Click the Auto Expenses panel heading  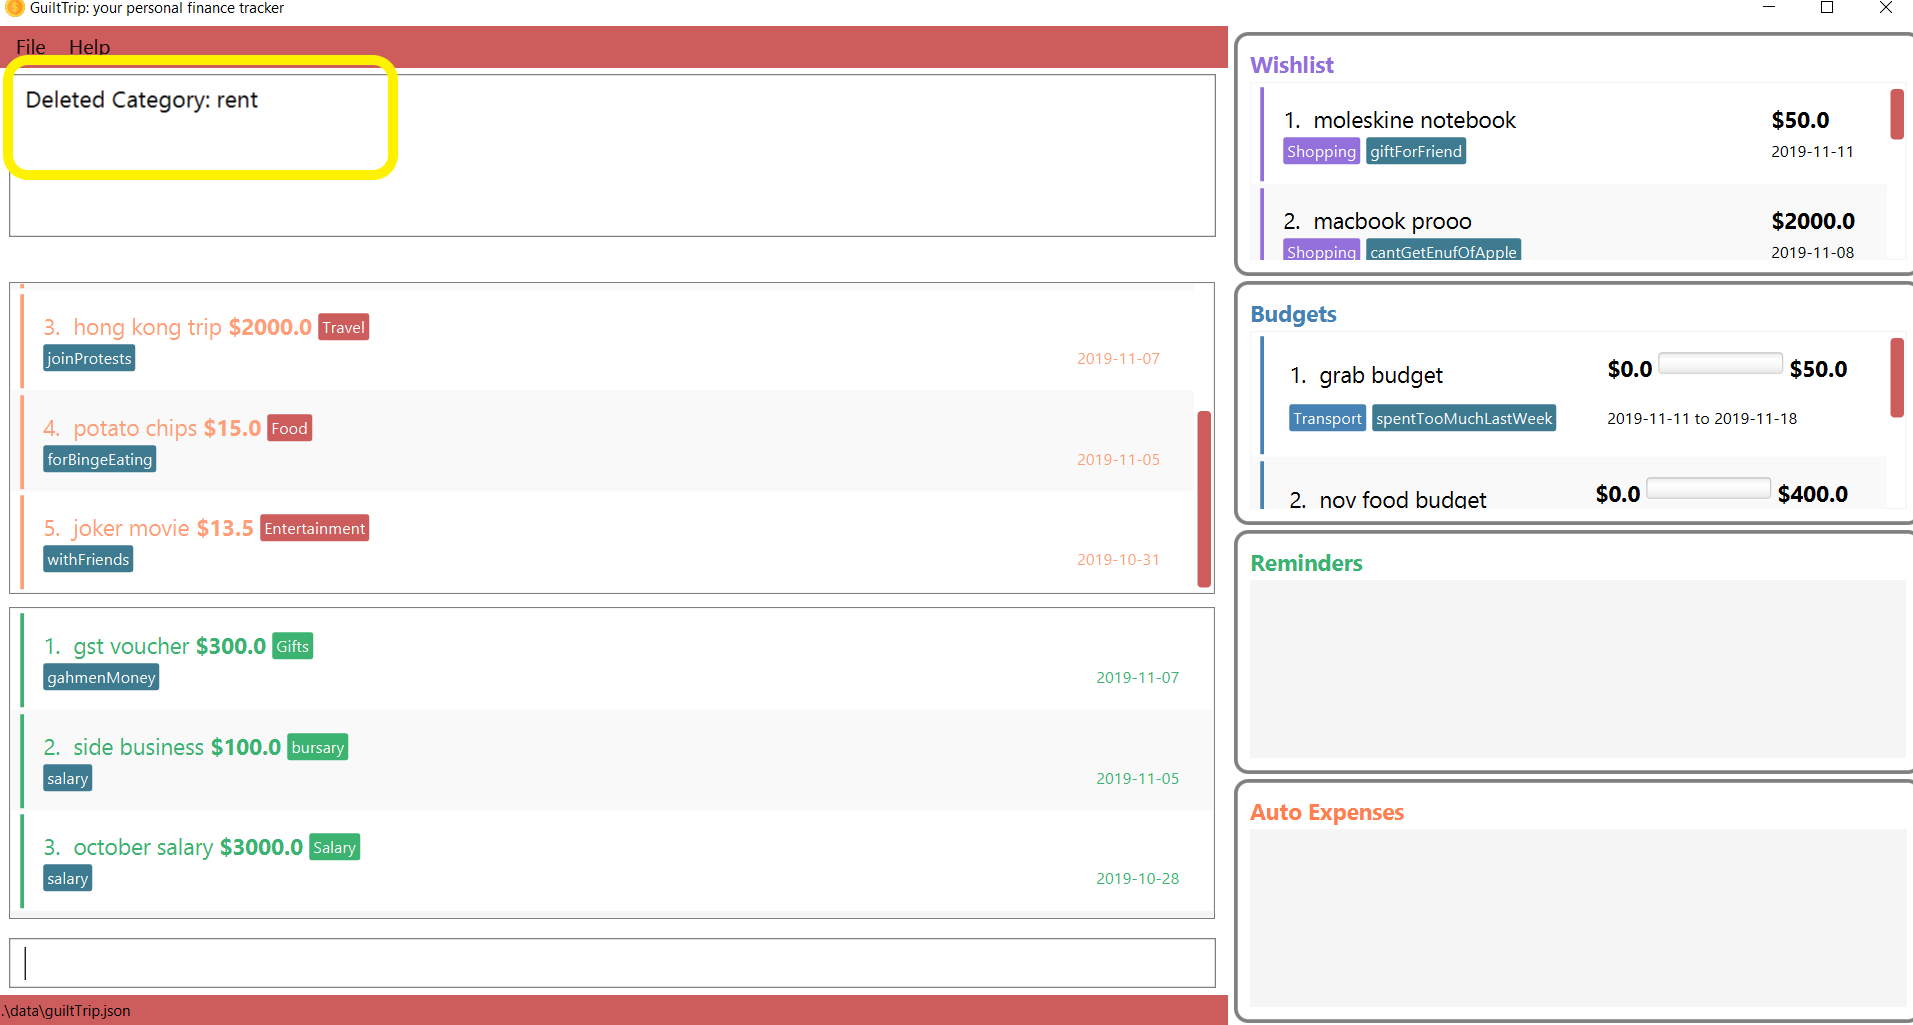(x=1327, y=812)
